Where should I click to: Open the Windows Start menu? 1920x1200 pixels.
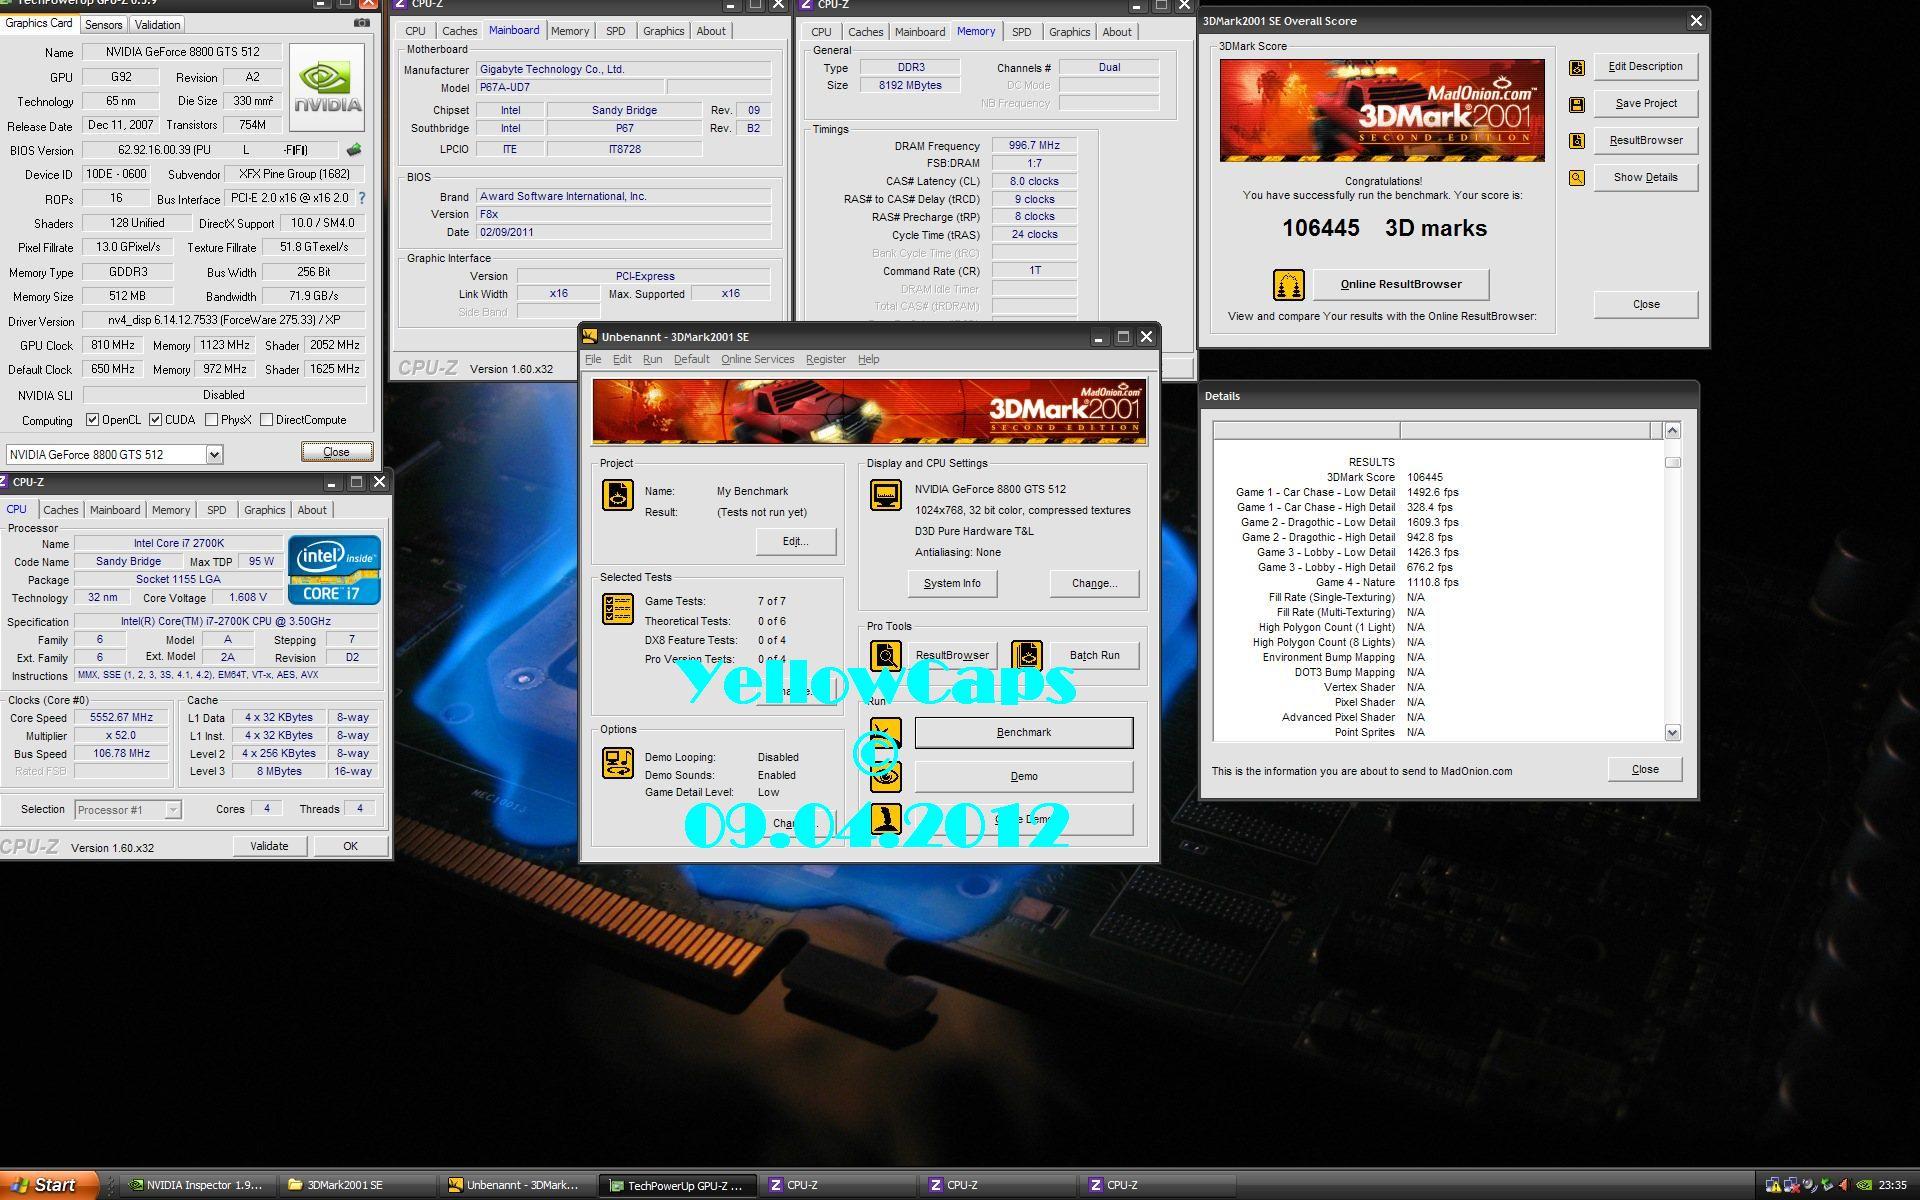point(49,1185)
